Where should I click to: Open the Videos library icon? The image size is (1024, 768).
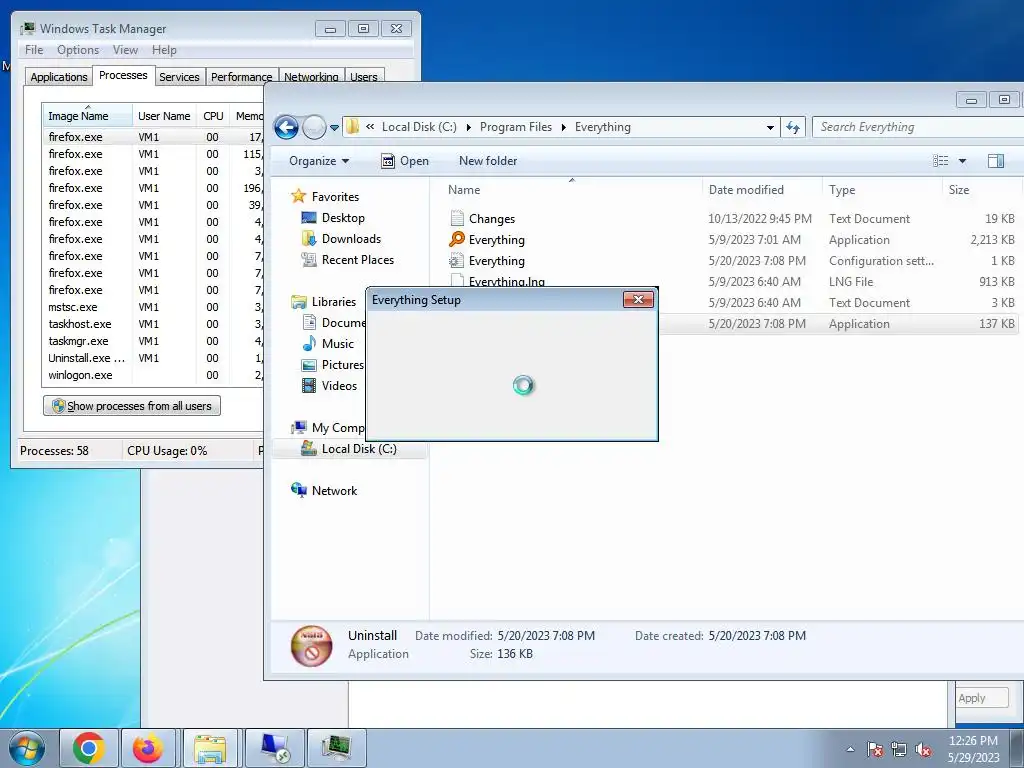click(x=309, y=386)
